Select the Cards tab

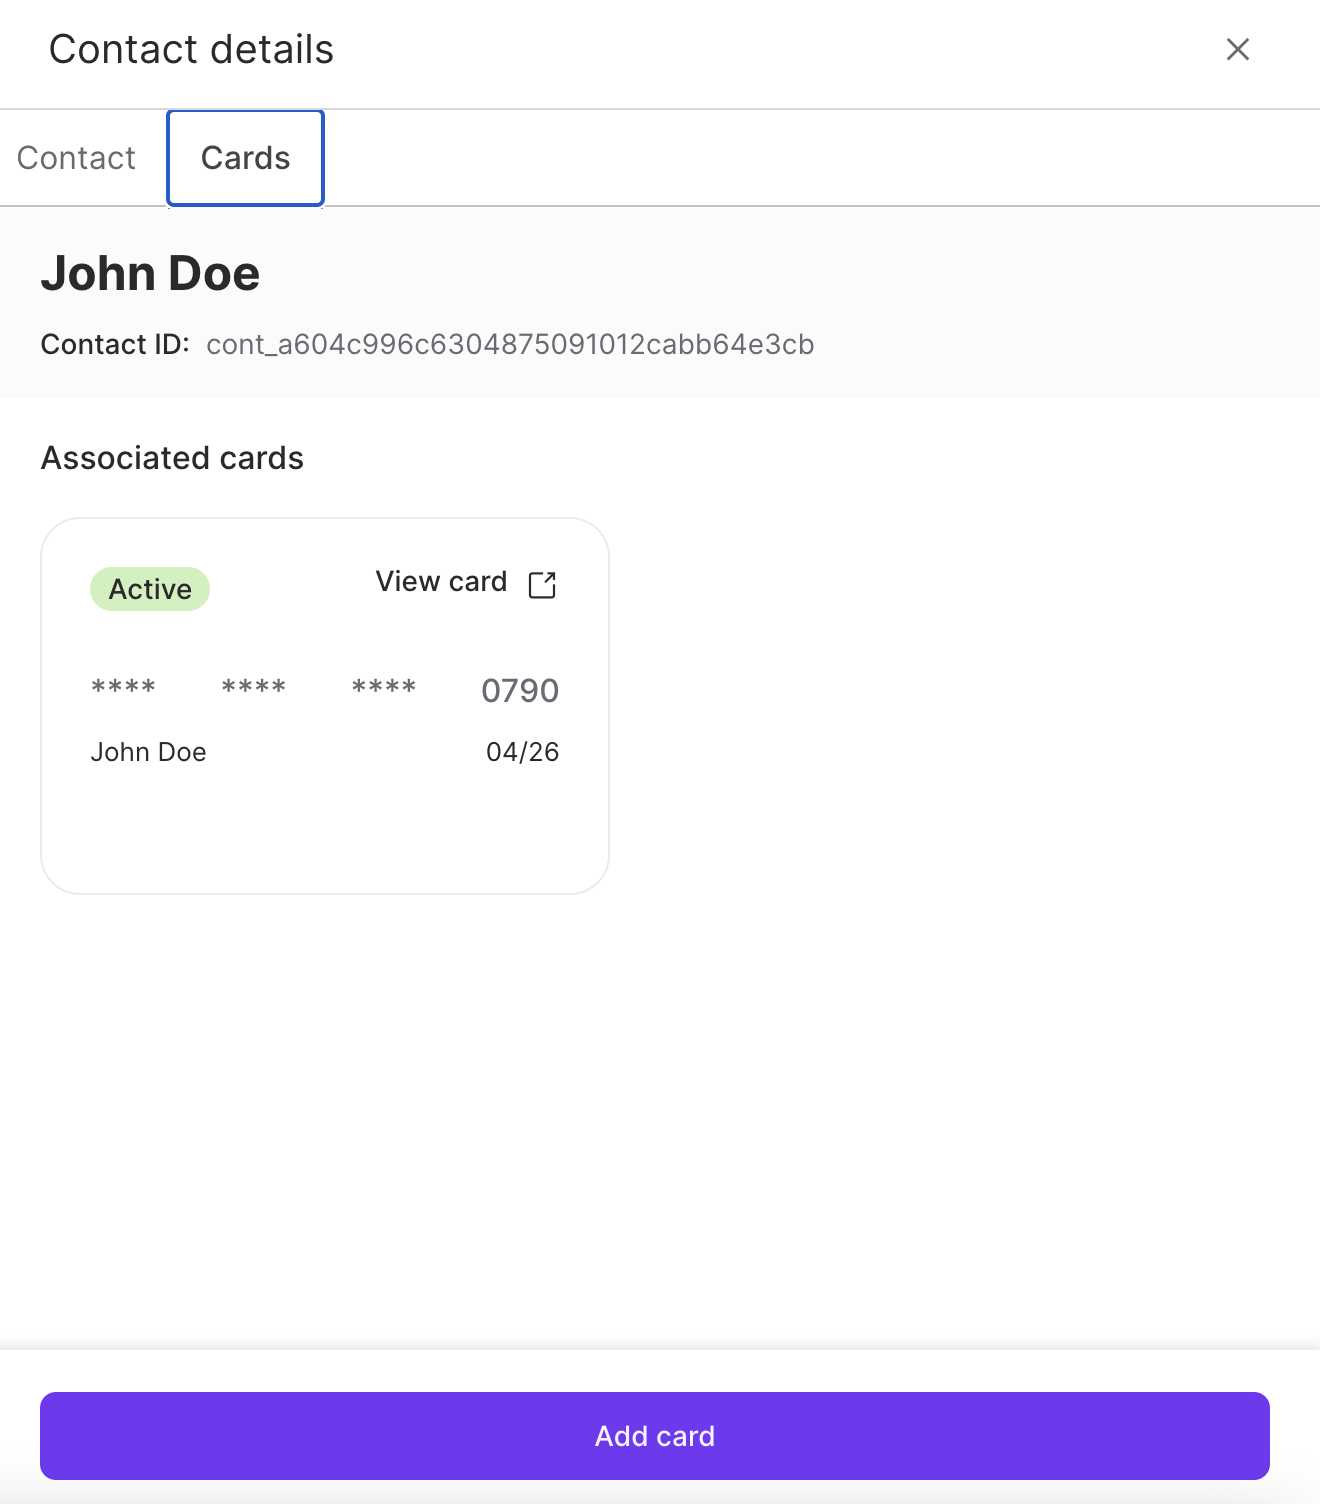pos(245,158)
